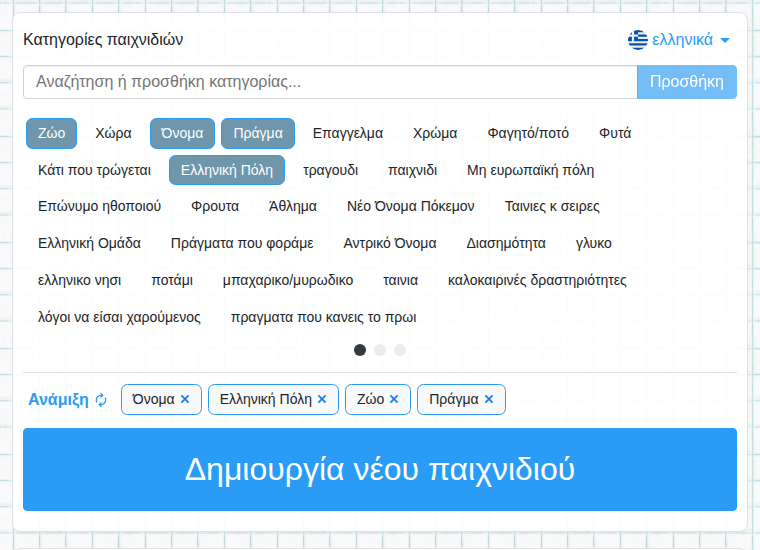Select the Φυτά category
Viewport: 760px width, 550px height.
[615, 133]
